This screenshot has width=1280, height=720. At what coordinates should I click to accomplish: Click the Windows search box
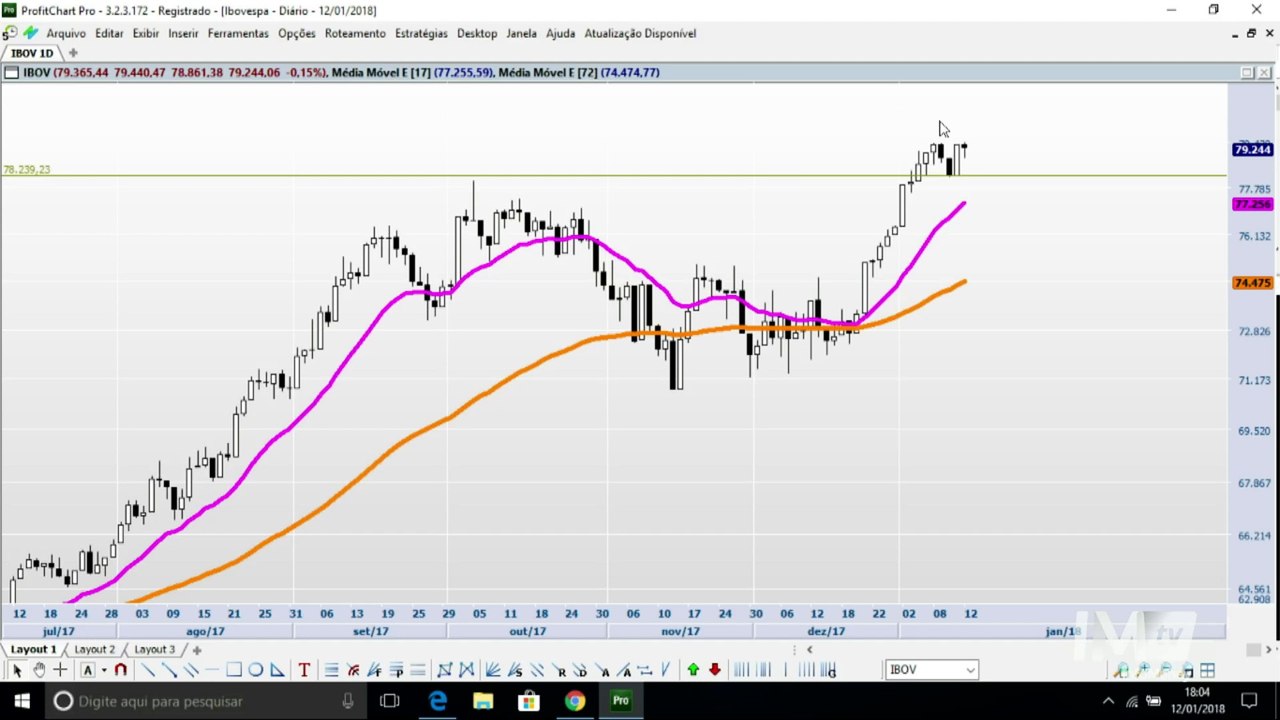click(208, 701)
